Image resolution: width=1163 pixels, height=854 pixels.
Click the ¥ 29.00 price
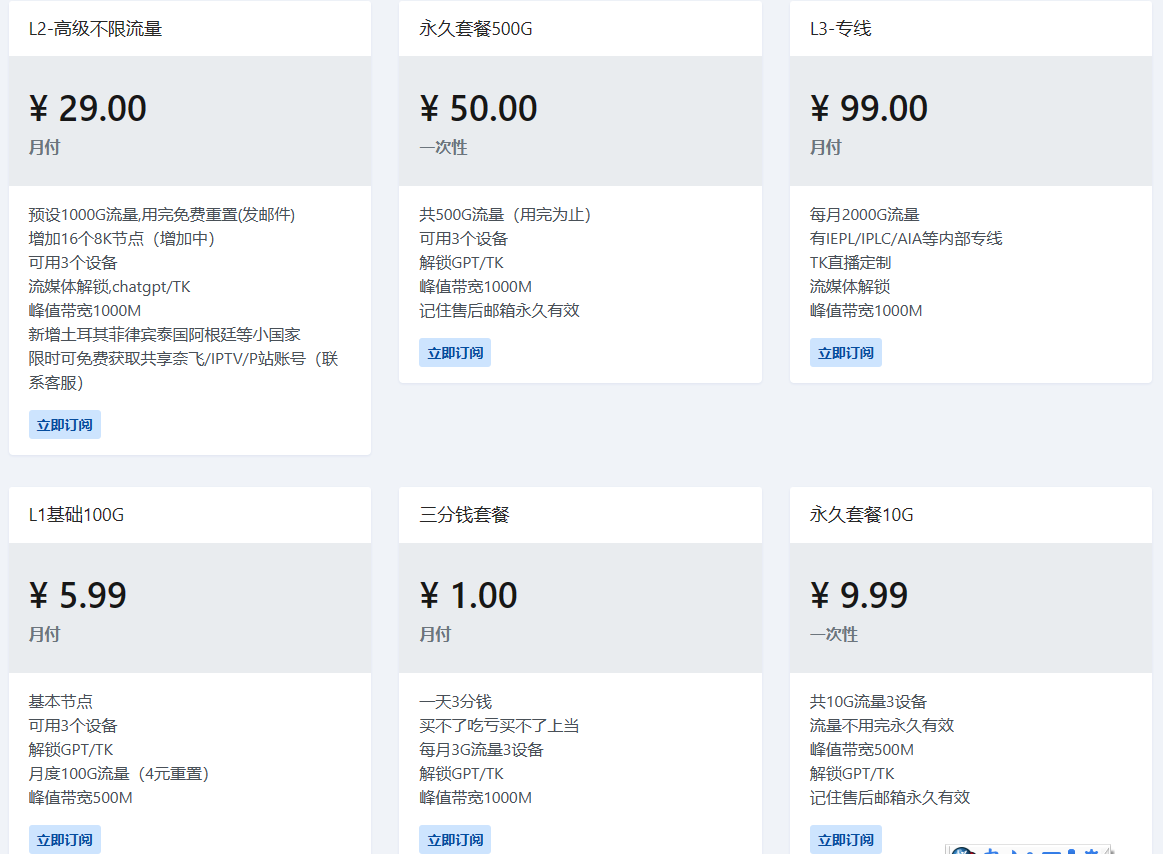(x=88, y=108)
